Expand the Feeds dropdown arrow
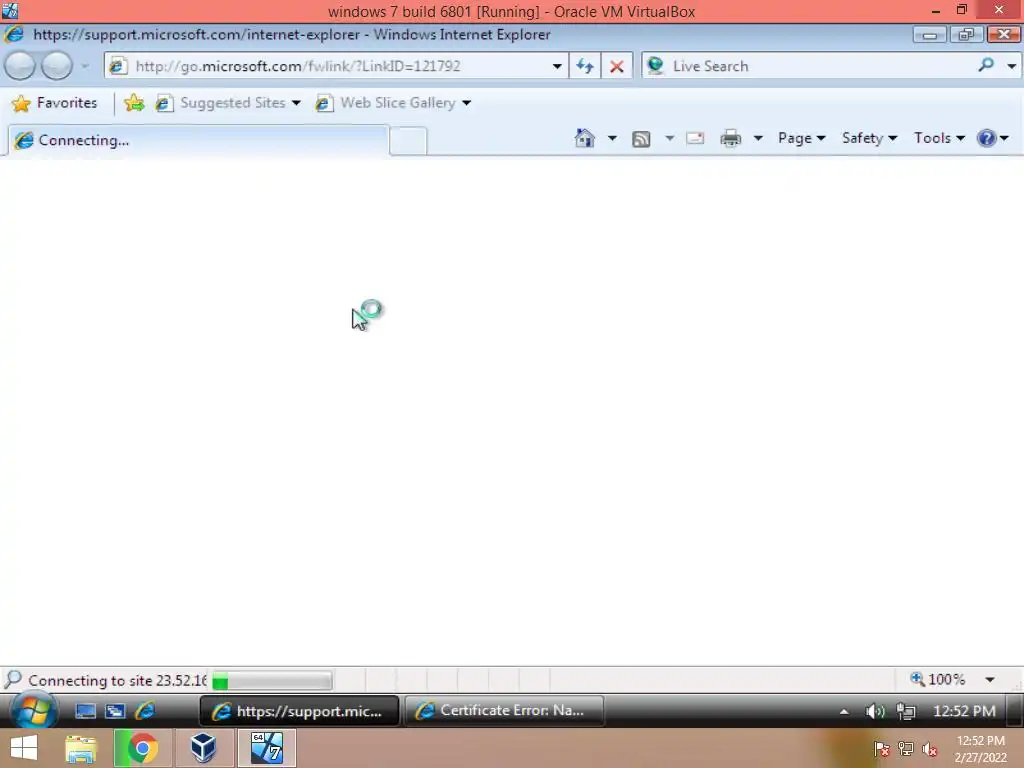Viewport: 1024px width, 768px height. click(669, 138)
